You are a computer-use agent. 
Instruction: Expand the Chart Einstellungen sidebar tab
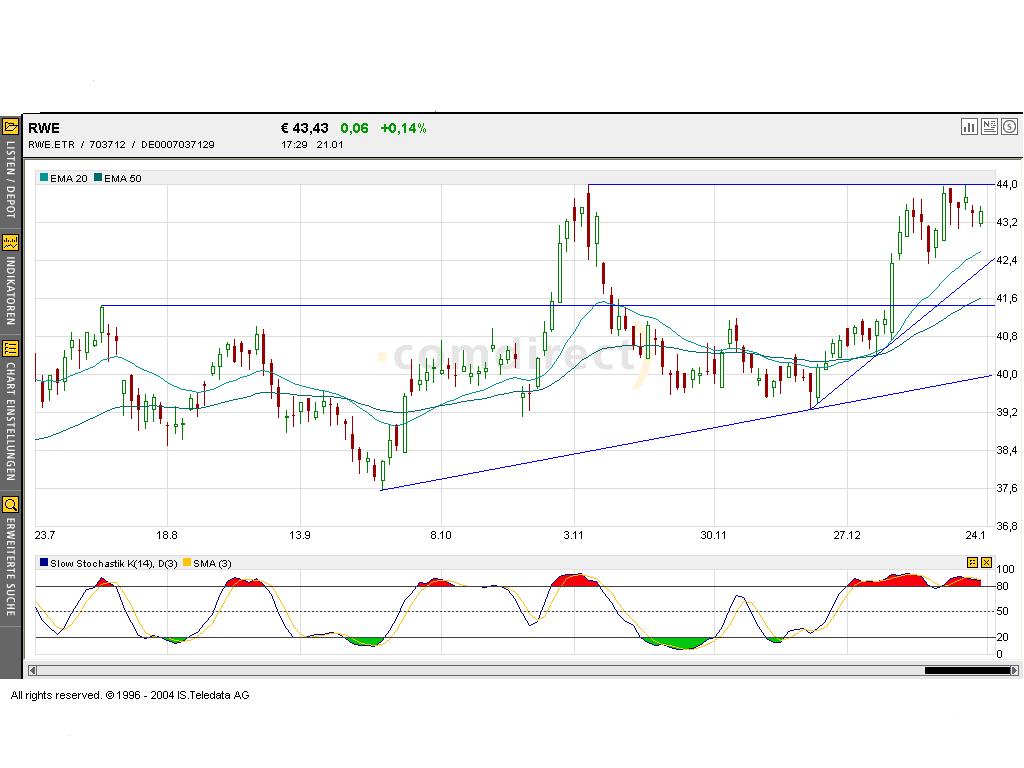[x=10, y=420]
